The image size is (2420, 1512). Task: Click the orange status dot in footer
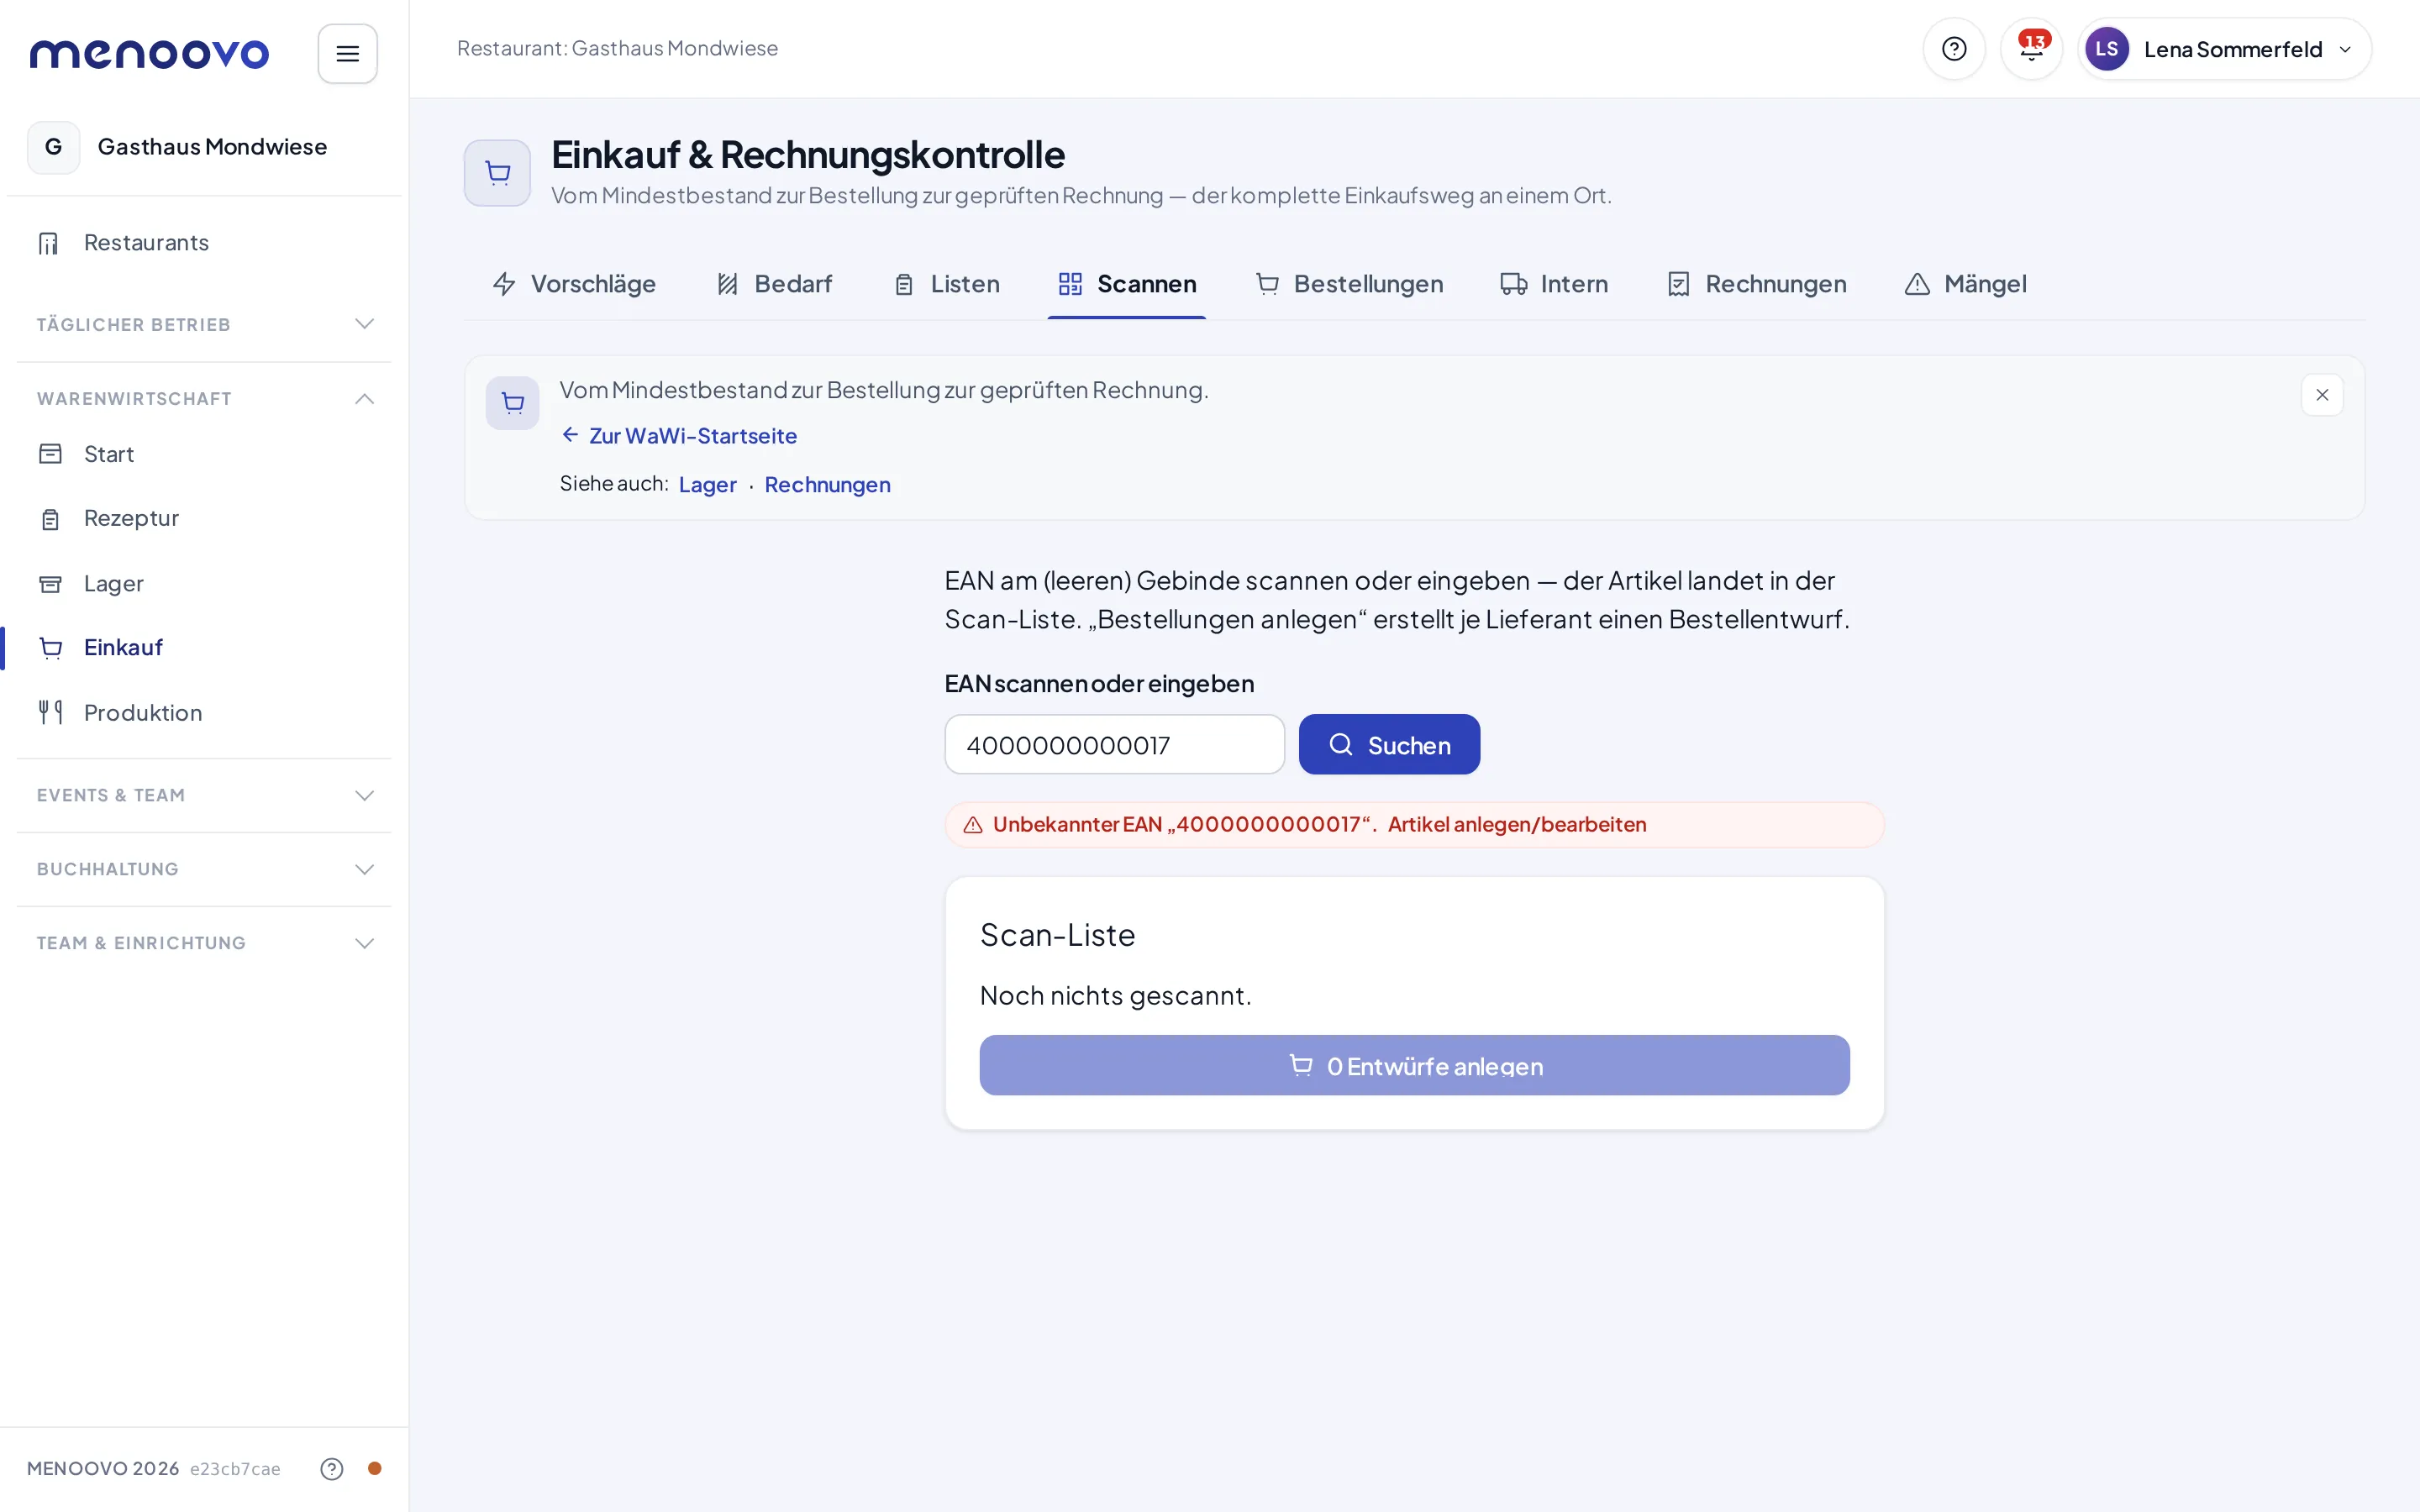(x=374, y=1468)
